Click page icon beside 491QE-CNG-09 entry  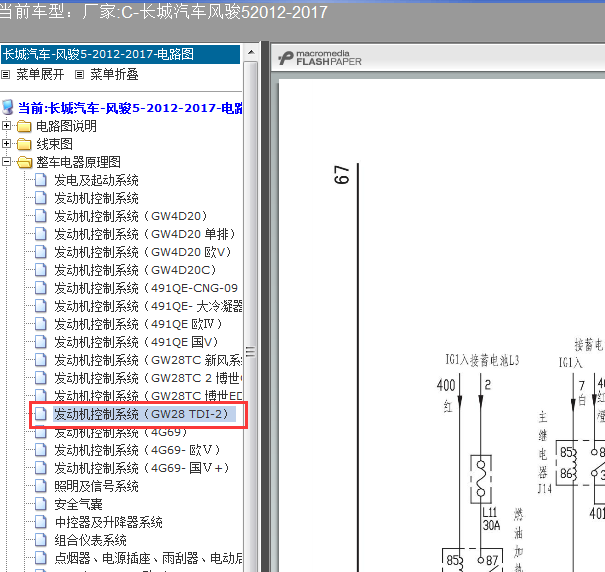pos(41,288)
